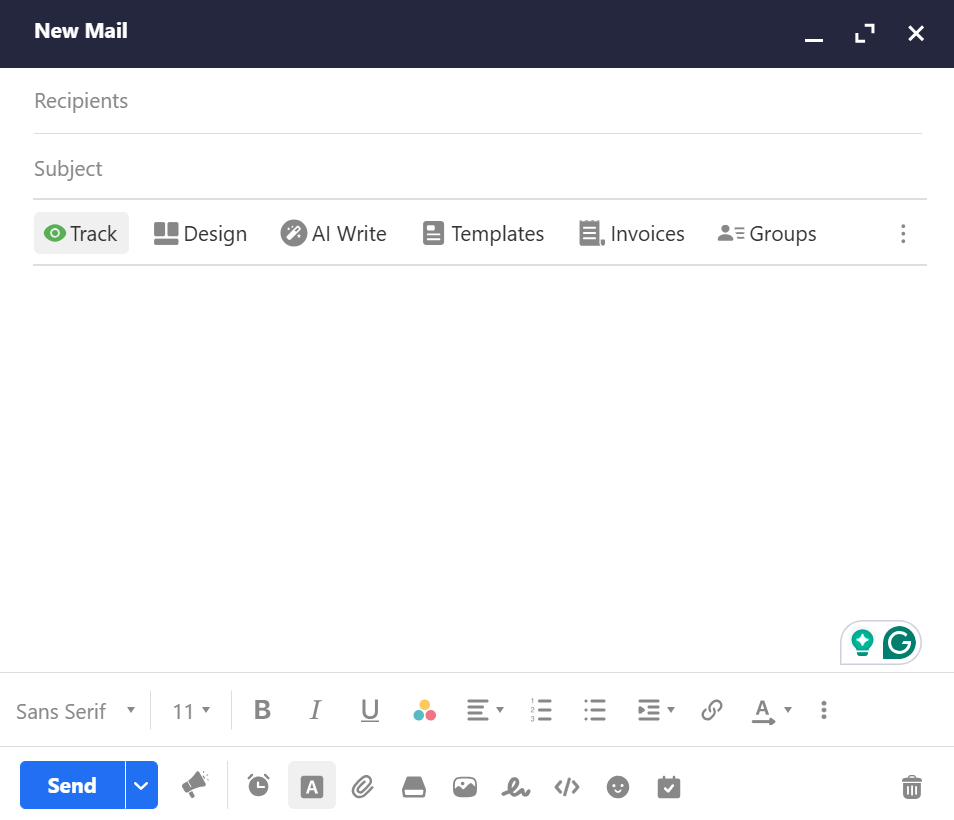Open the text color picker circles
The width and height of the screenshot is (954, 820).
(x=424, y=710)
